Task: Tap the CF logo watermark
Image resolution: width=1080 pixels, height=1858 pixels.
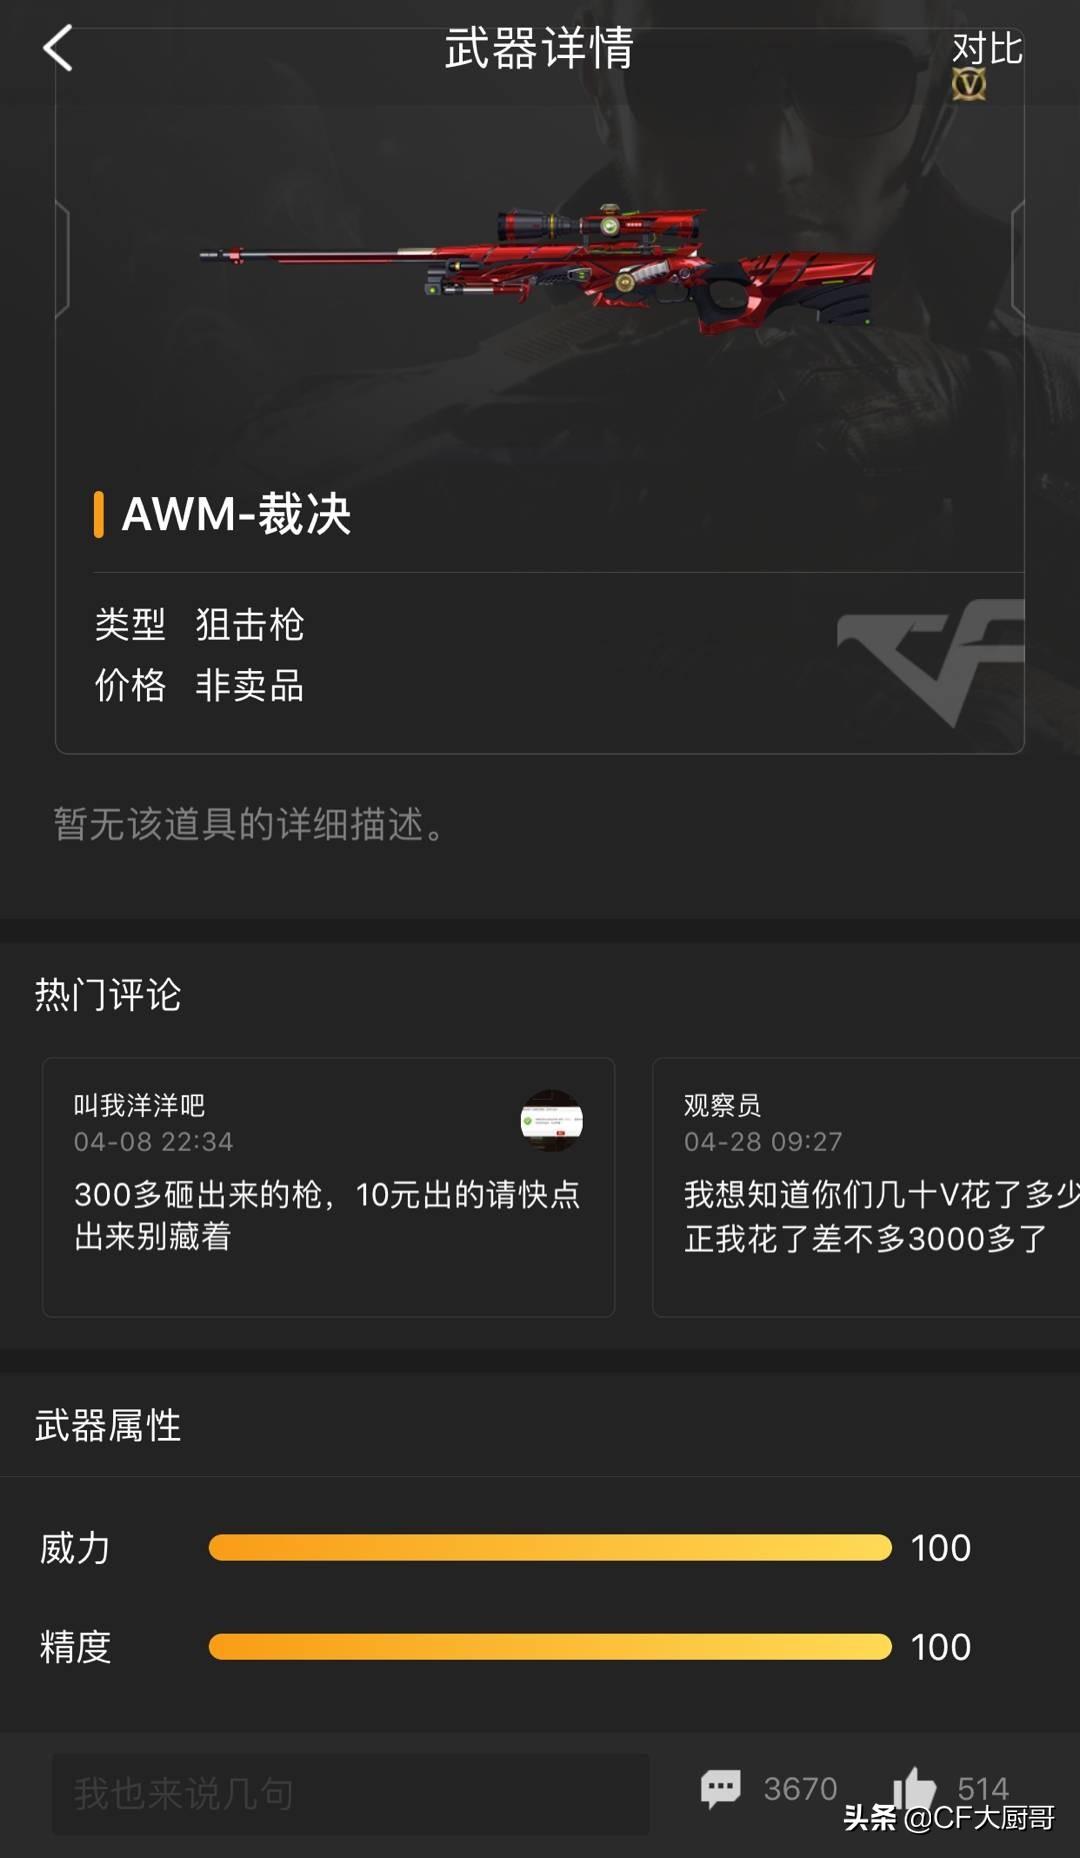Action: 931,662
